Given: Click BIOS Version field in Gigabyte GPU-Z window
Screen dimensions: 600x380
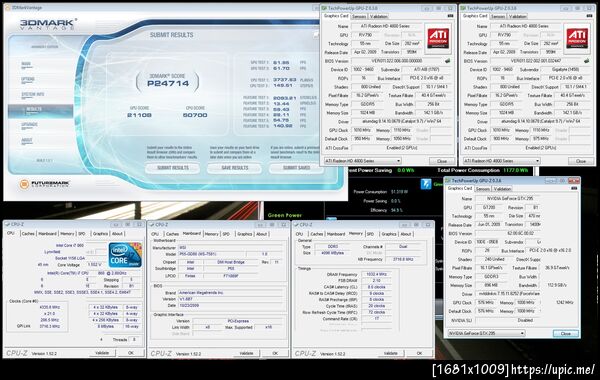Looking at the screenshot, I should click(x=536, y=61).
